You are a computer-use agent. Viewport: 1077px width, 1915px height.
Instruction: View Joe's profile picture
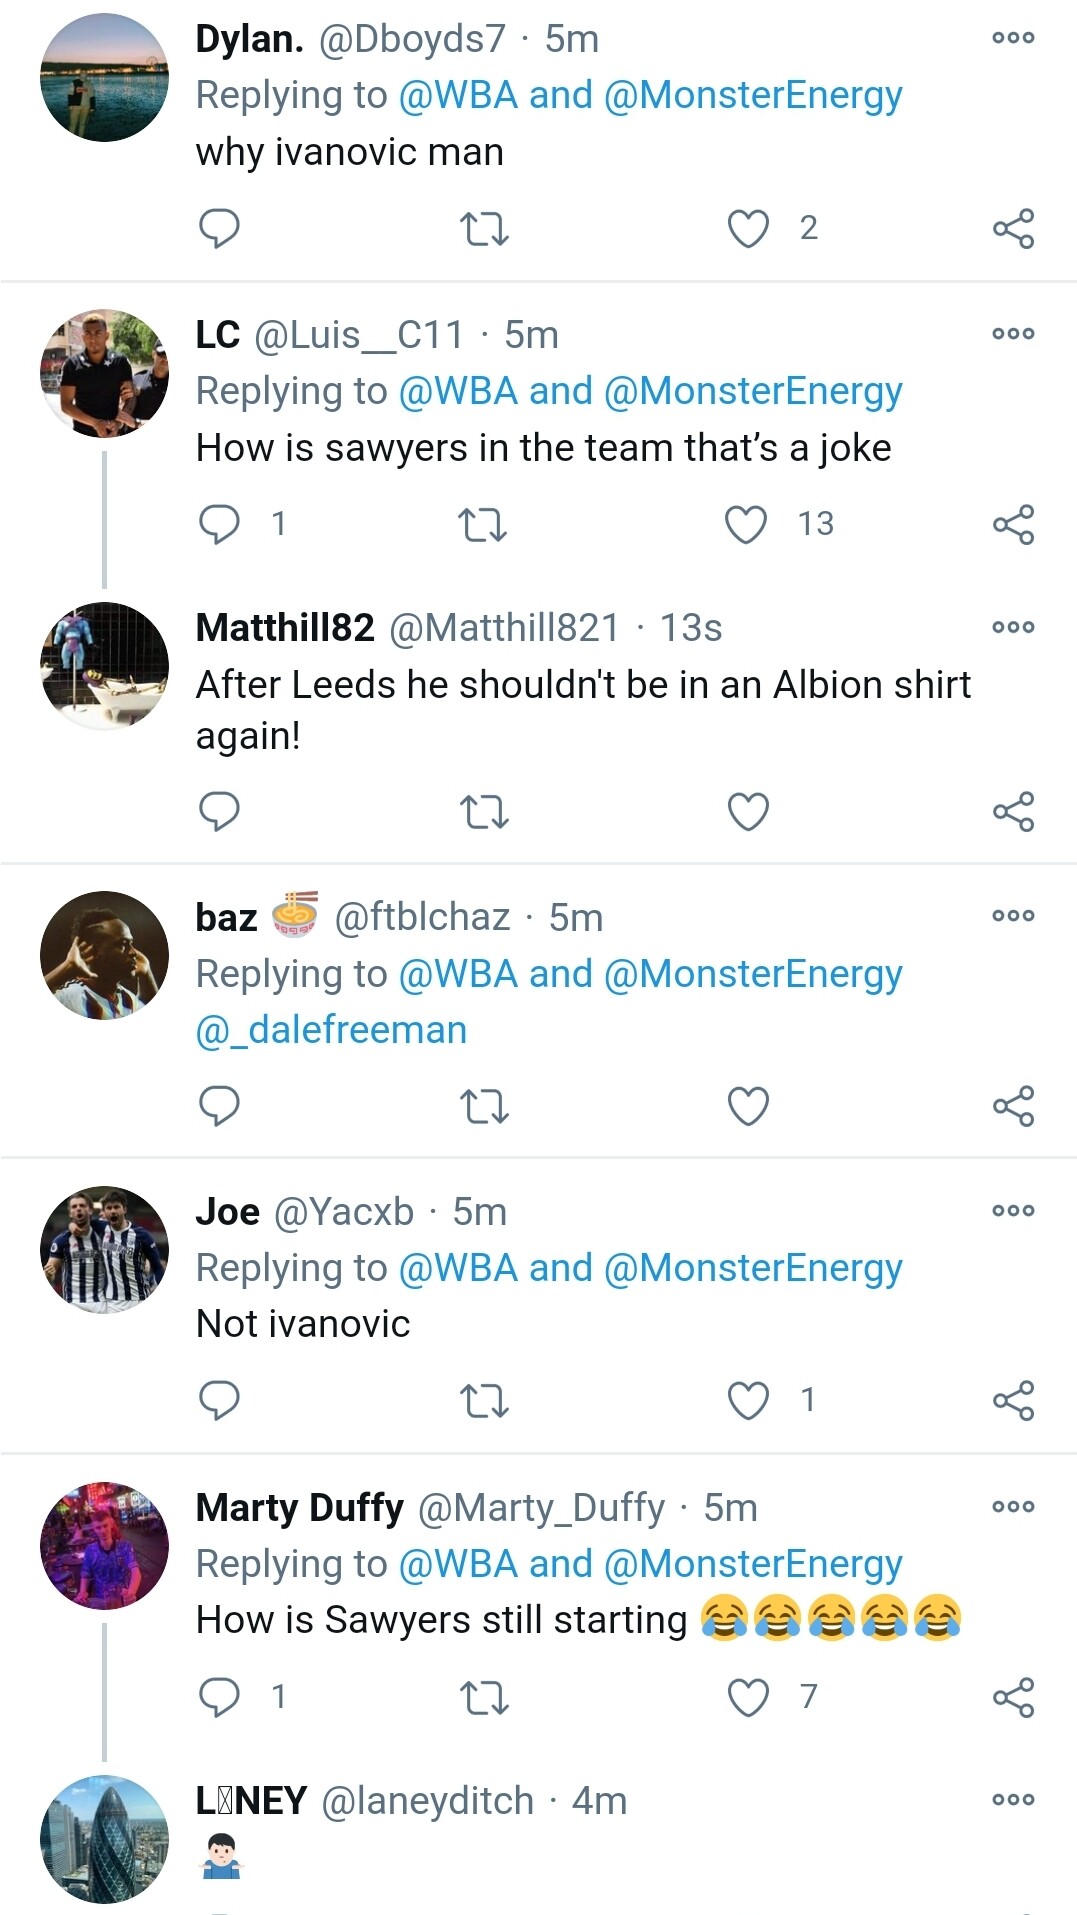104,1249
